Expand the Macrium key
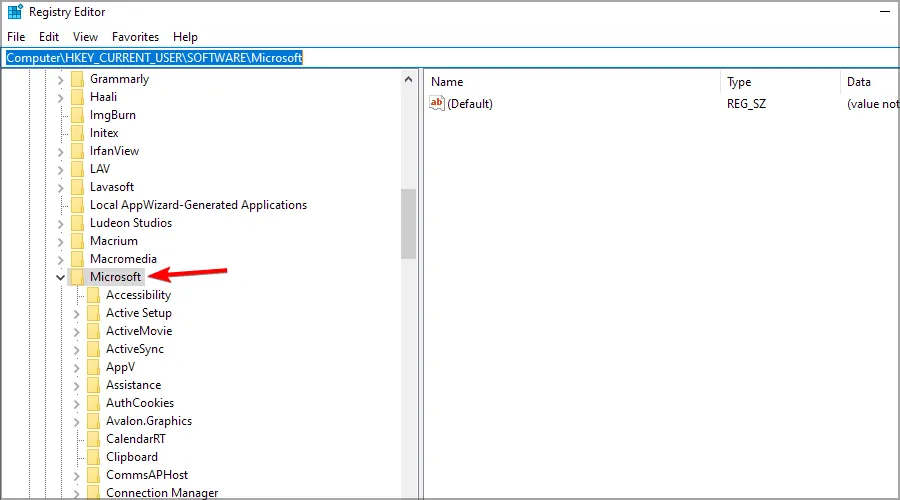The width and height of the screenshot is (900, 500). click(x=60, y=242)
